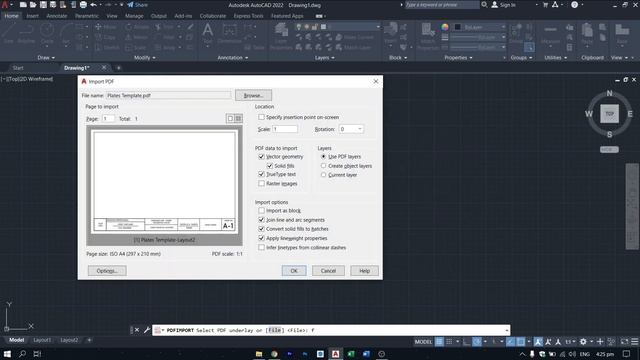Enable Specify insertion point on-screen
Viewport: 640px width, 360px height.
(x=261, y=117)
